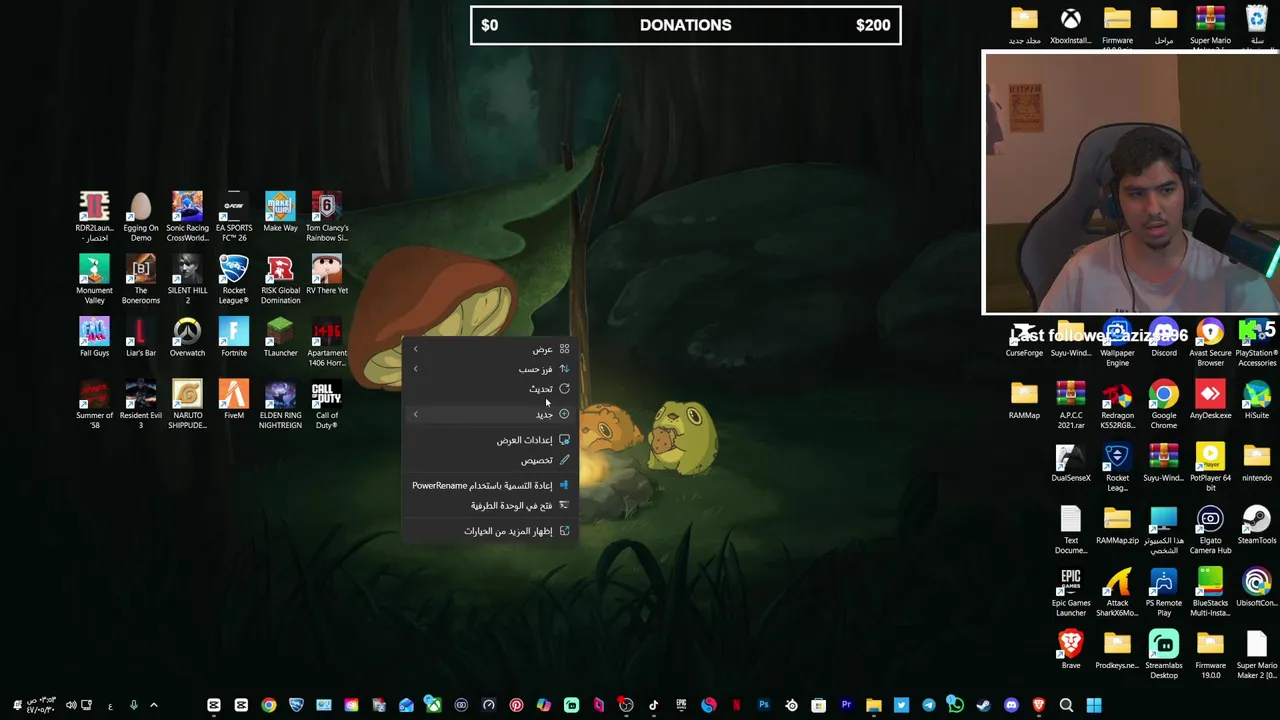Select Fall Guys desktop icon

(x=94, y=337)
